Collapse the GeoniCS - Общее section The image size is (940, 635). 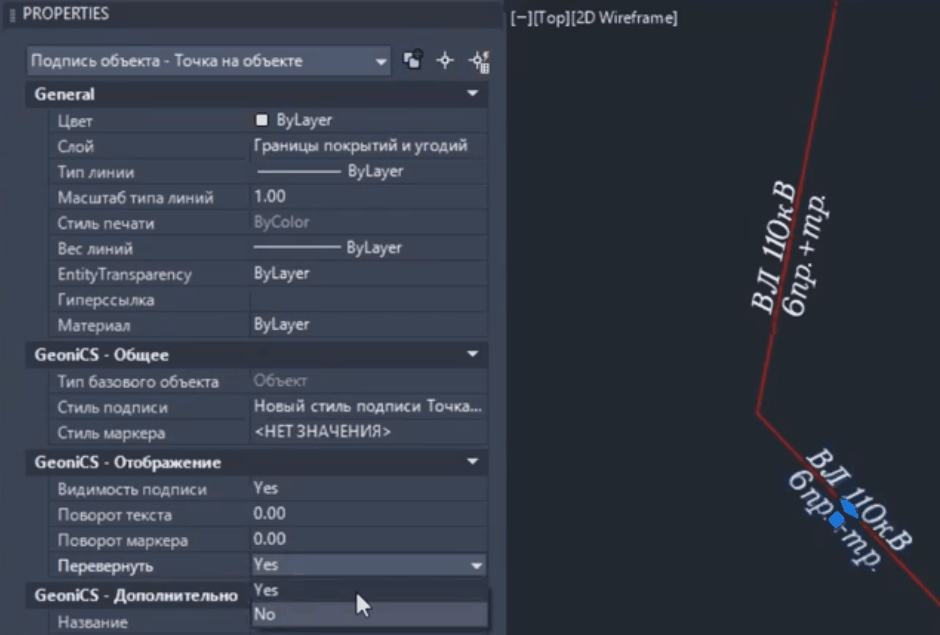coord(472,354)
